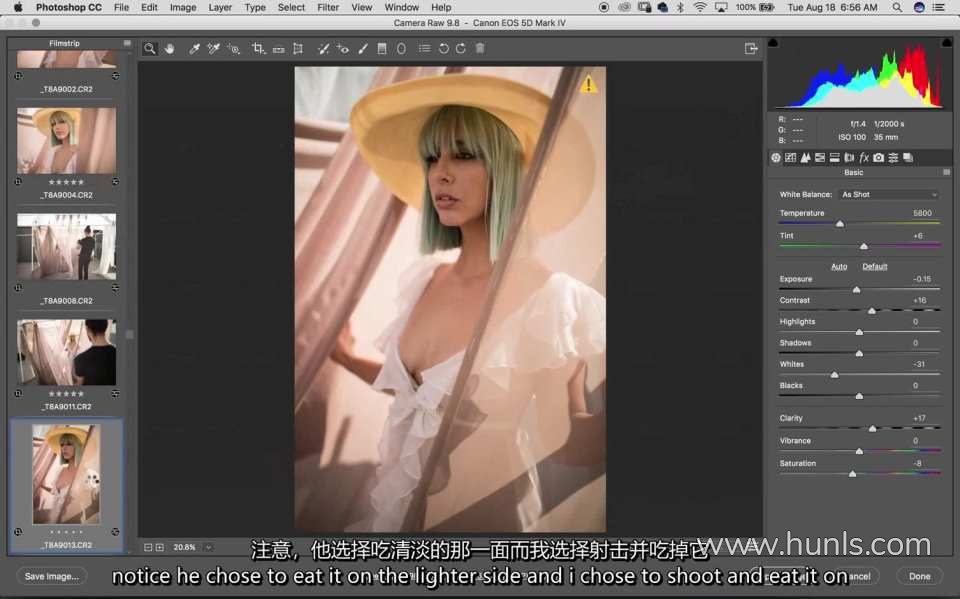Click the Default tone link
The width and height of the screenshot is (960, 599).
(875, 266)
